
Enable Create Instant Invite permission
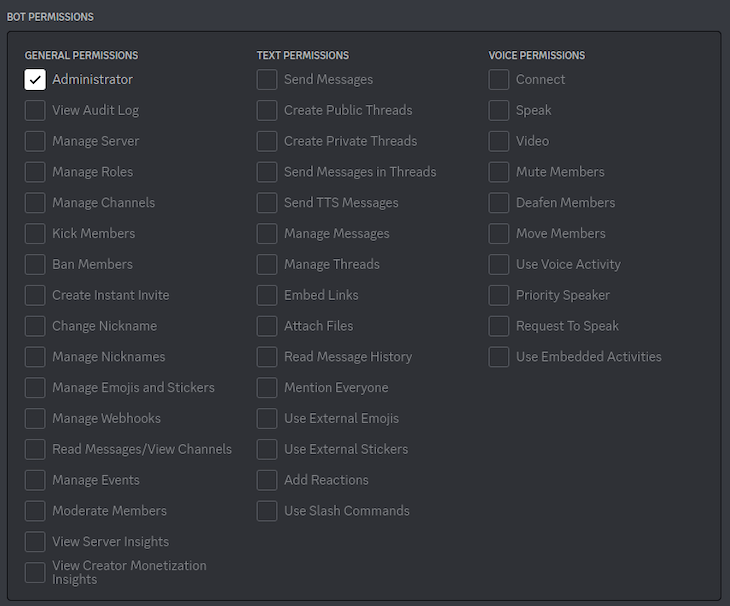point(35,295)
